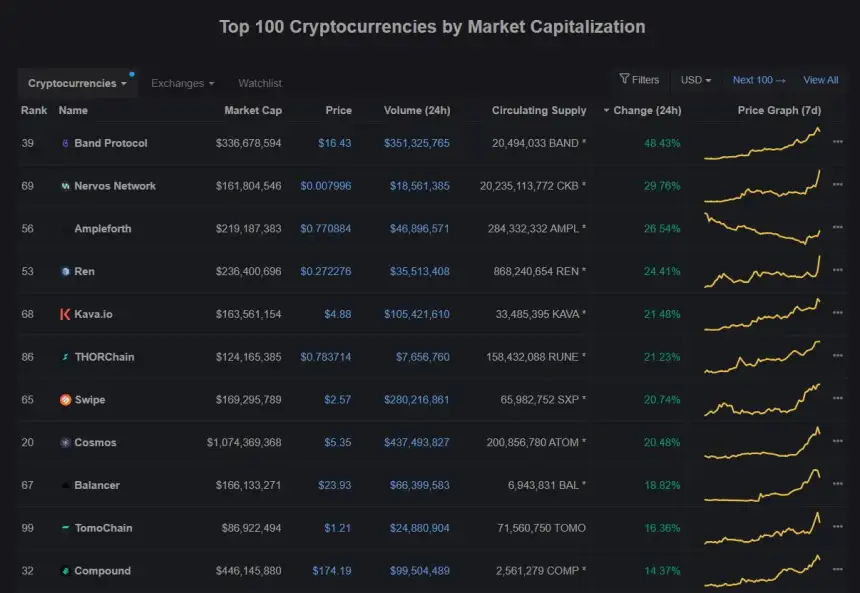Click the Compound coin icon
This screenshot has height=593, width=860.
click(x=65, y=571)
